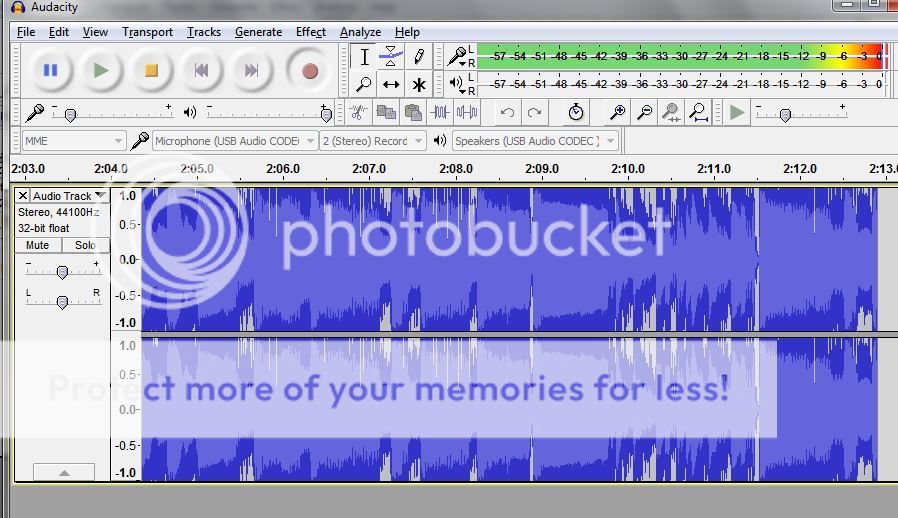Viewport: 898px width, 518px height.
Task: Open the Effect menu
Action: pyautogui.click(x=310, y=32)
